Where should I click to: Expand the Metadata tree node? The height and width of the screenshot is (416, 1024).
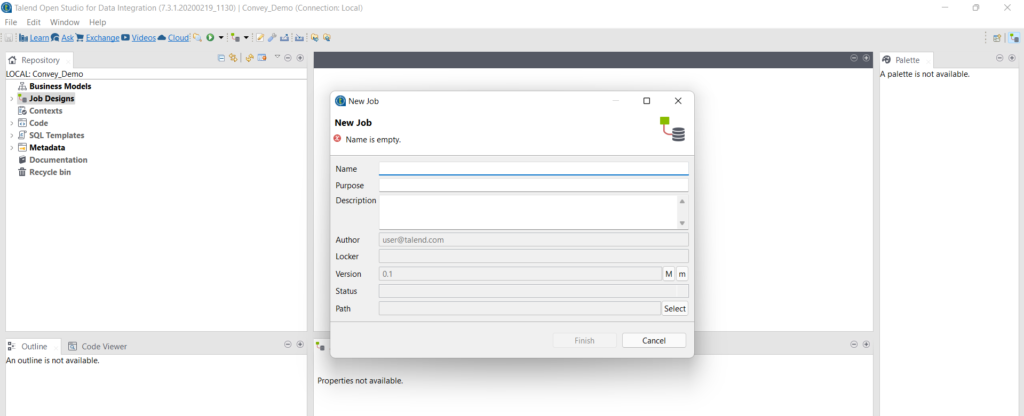(12, 148)
